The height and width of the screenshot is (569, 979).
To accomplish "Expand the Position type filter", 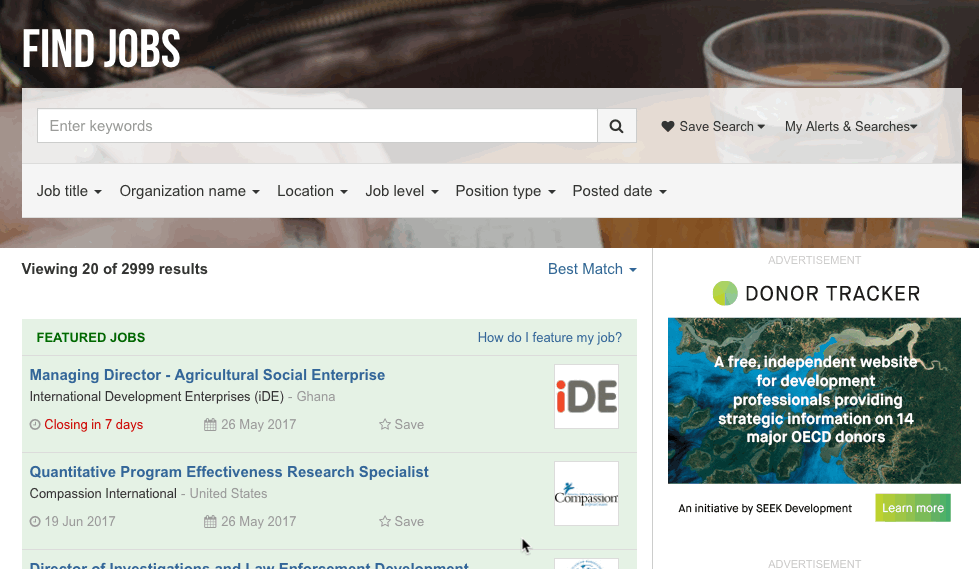I will pyautogui.click(x=505, y=191).
